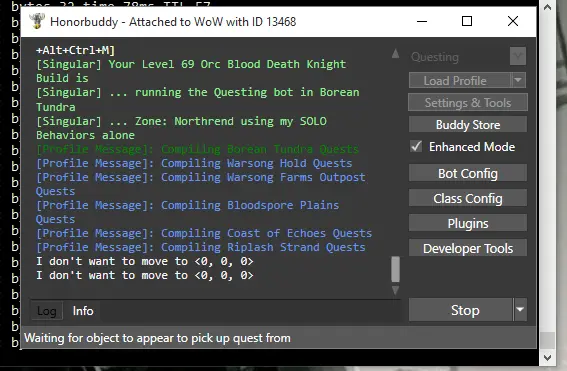Open the Developer Tools window
This screenshot has width=567, height=371.
click(468, 248)
